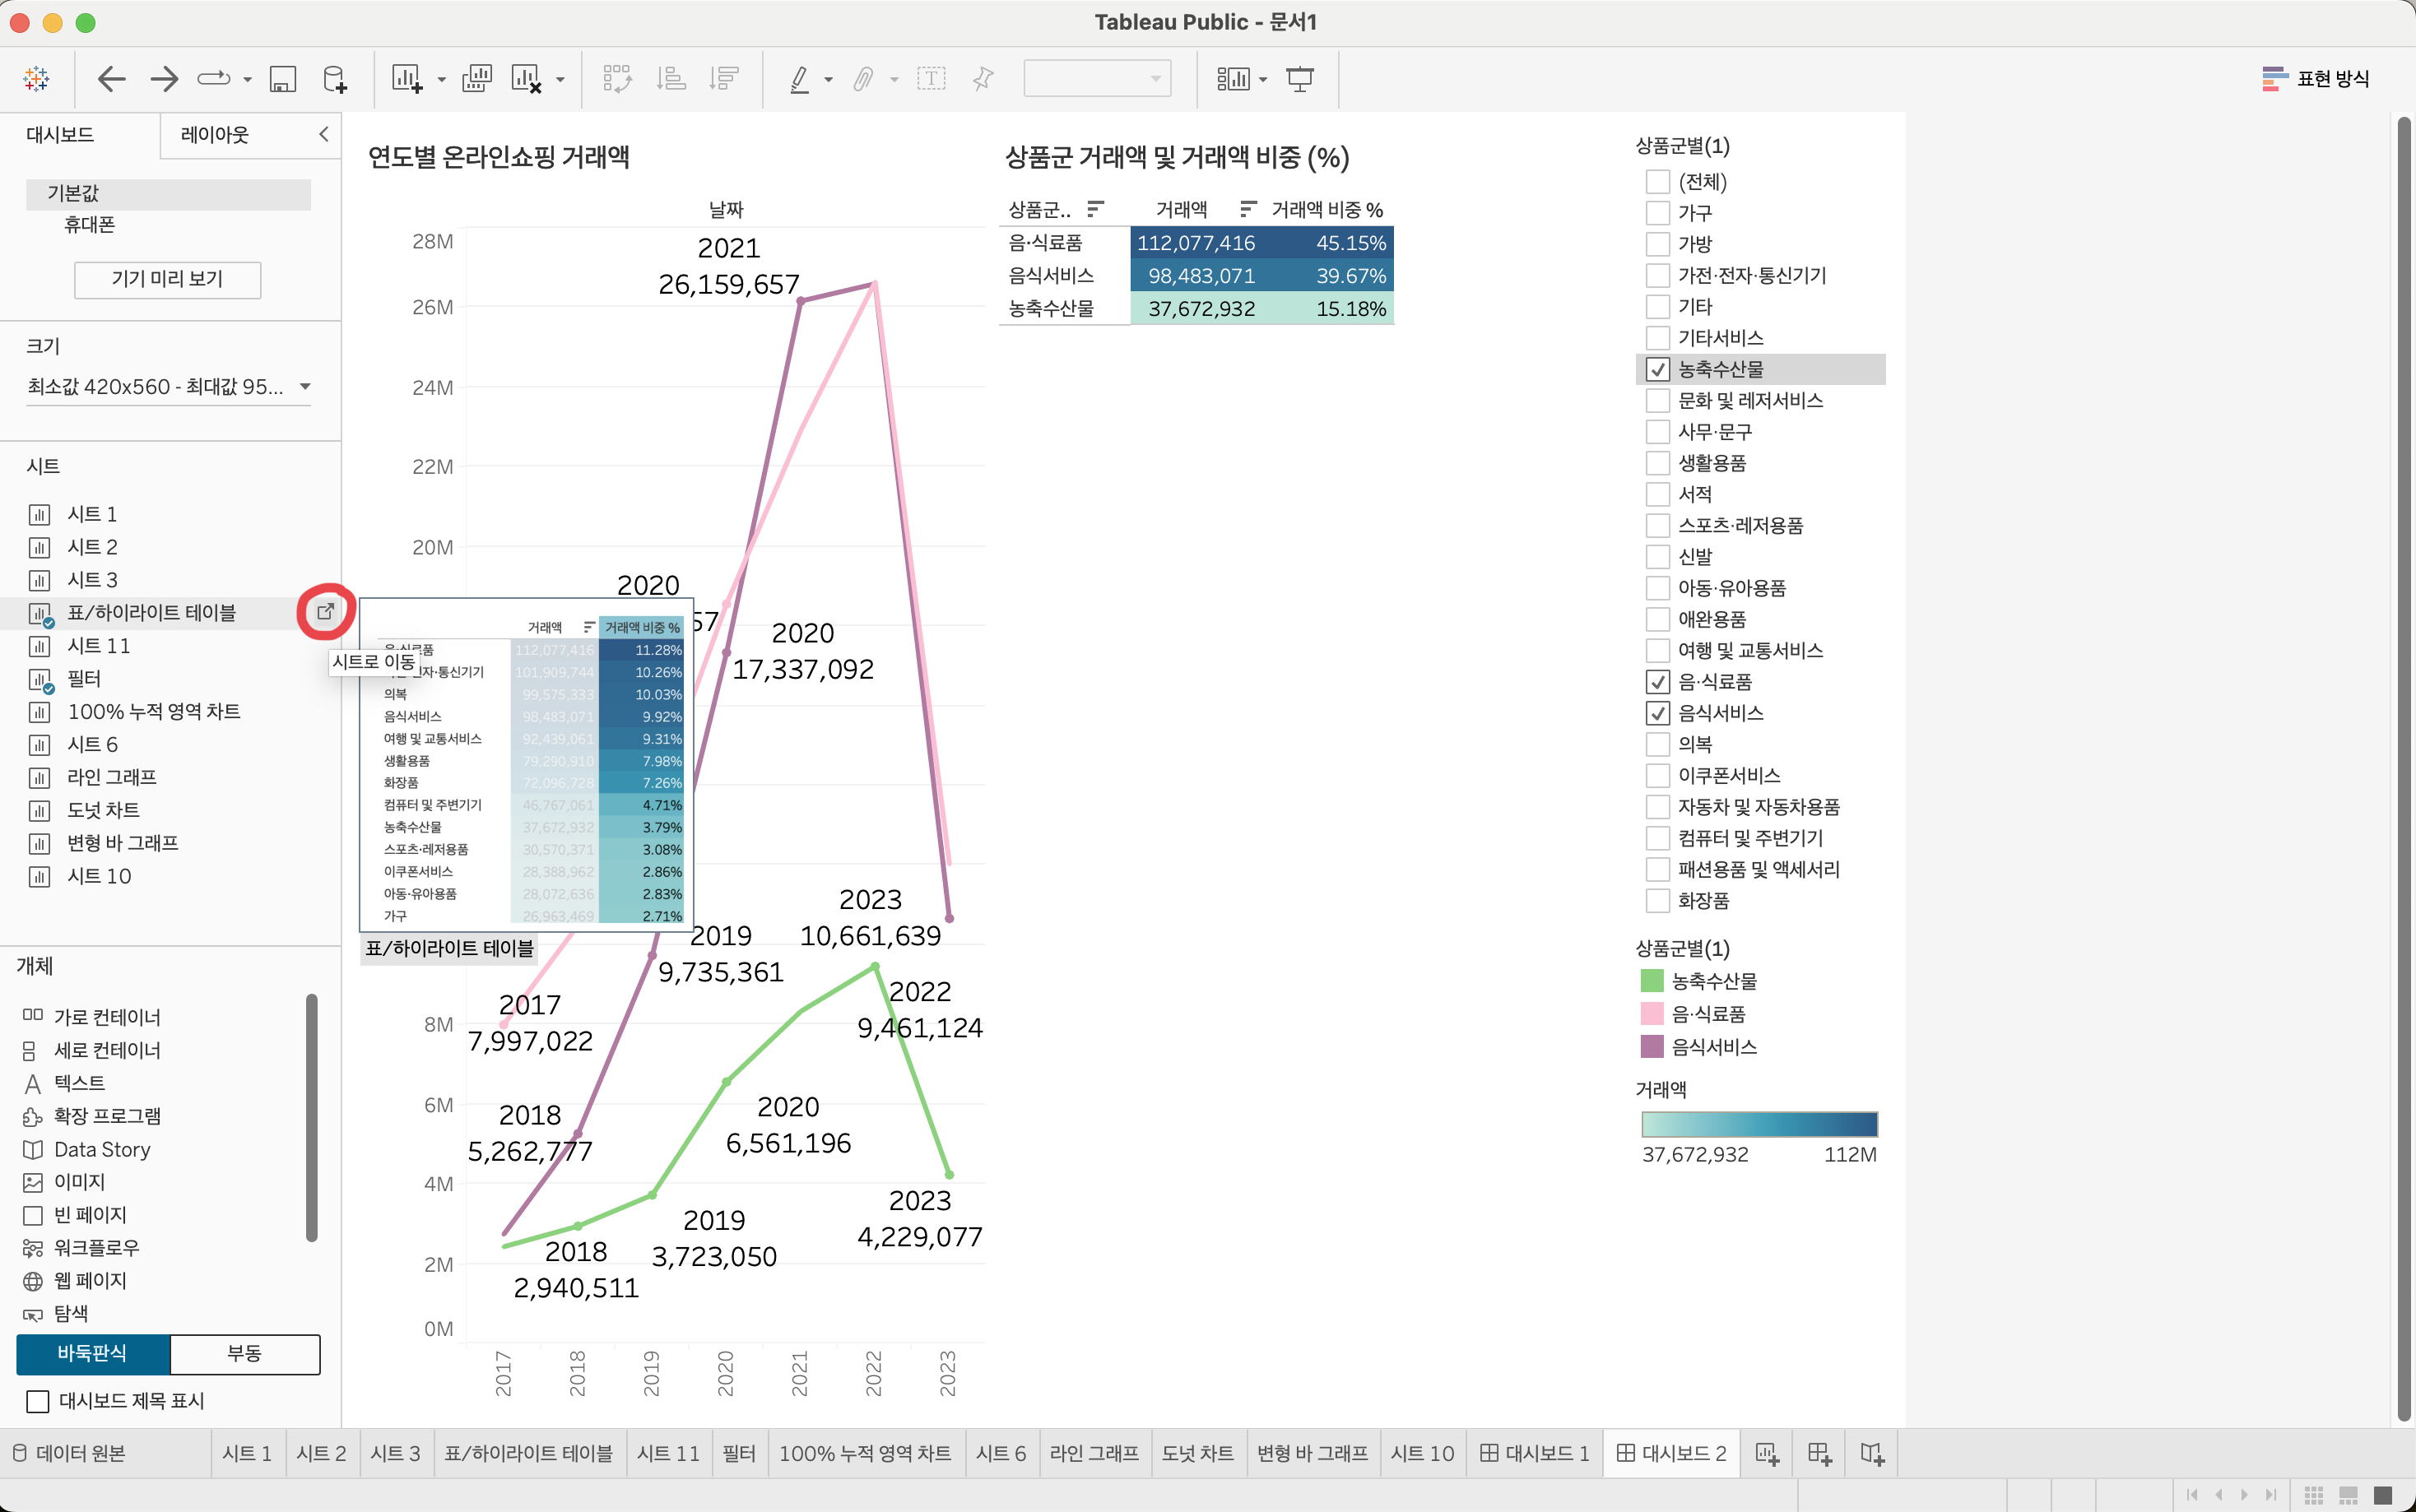The image size is (2416, 1512).
Task: Click the go-to-sheet icon beside 표/하이라이트 테이블
Action: (x=325, y=611)
